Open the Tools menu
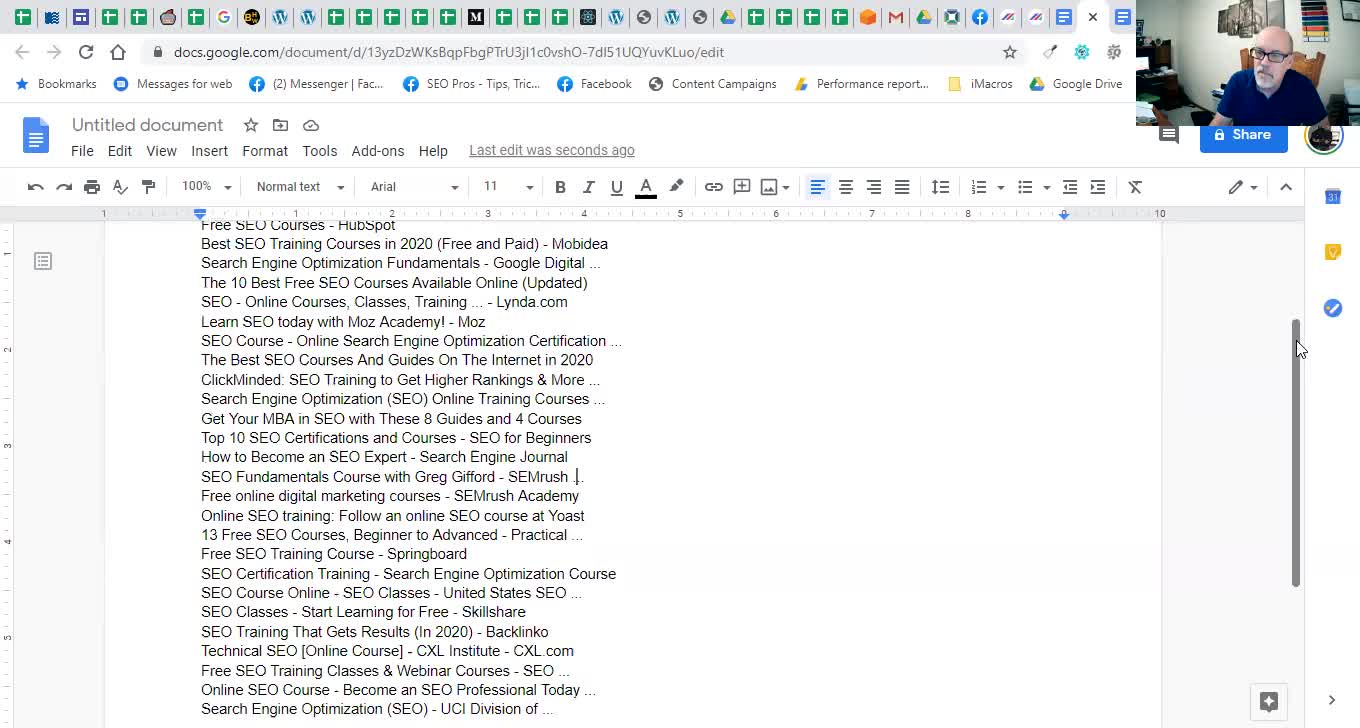The width and height of the screenshot is (1360, 728). click(x=320, y=151)
